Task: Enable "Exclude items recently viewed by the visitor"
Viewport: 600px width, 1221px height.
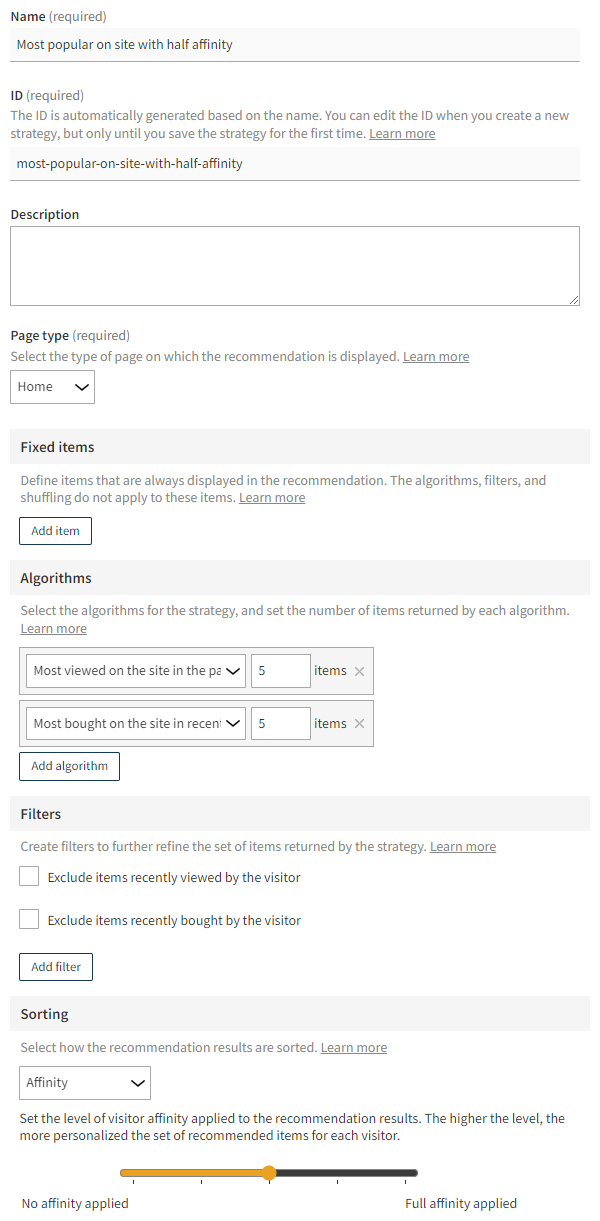Action: point(29,875)
